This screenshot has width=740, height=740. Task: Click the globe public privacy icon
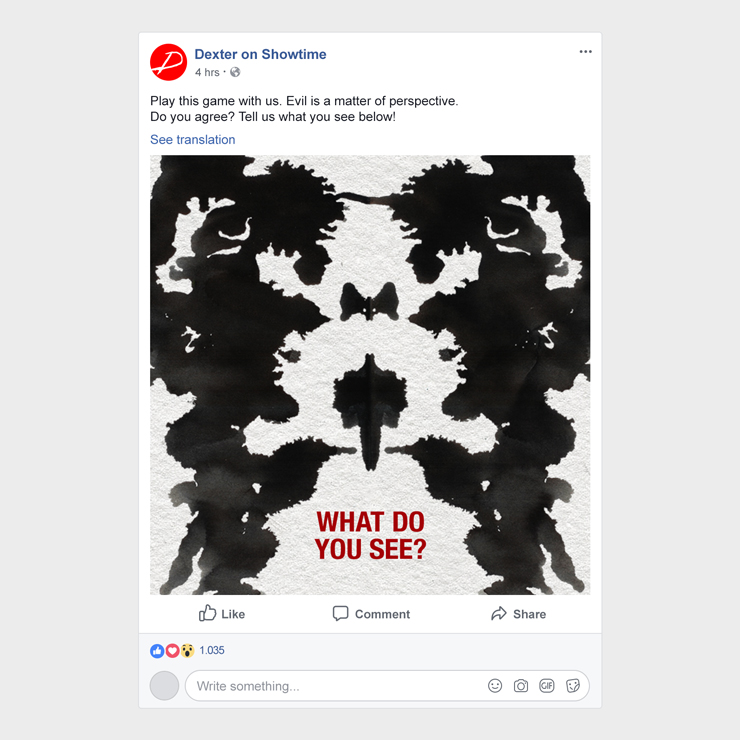click(235, 72)
